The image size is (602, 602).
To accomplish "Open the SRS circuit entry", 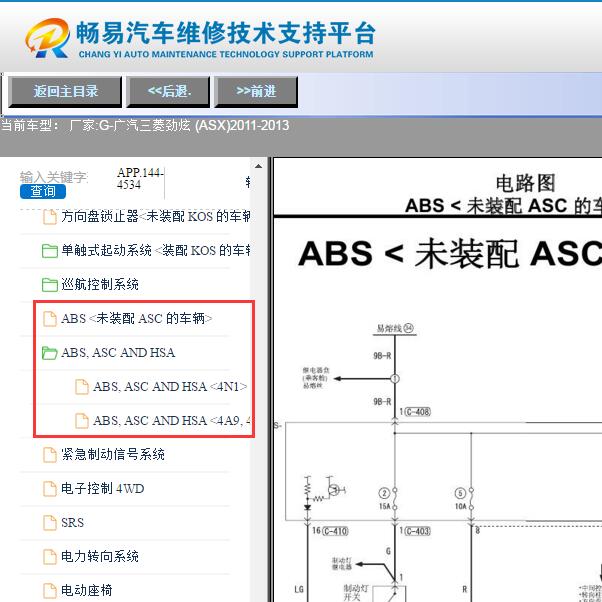I will click(x=72, y=522).
